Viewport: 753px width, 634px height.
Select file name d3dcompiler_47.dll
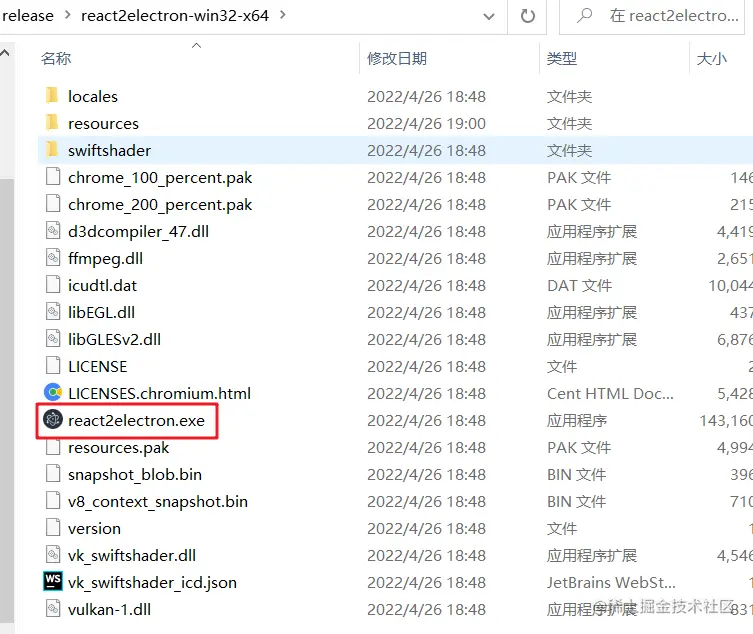coord(138,232)
